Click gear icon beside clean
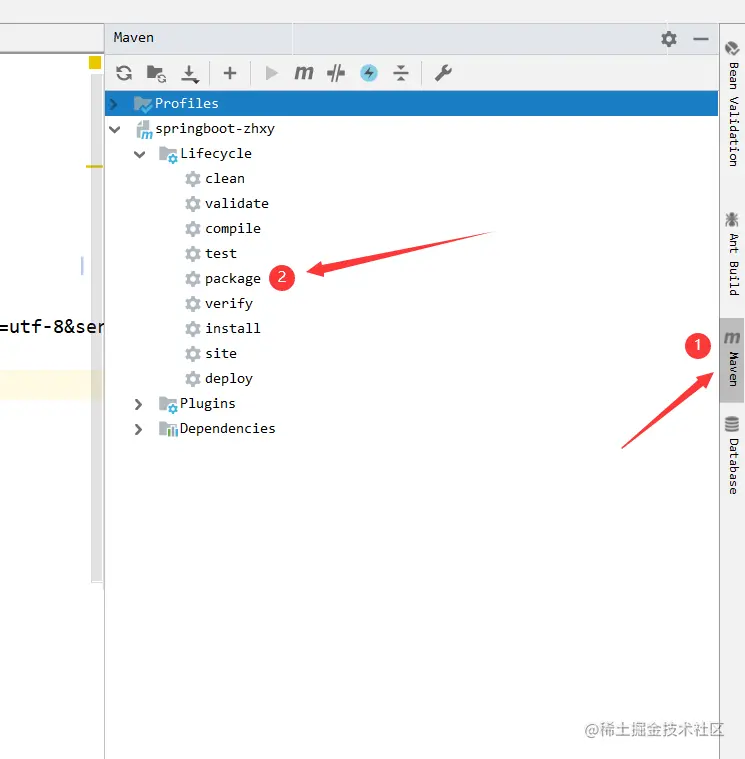This screenshot has height=759, width=745. coord(193,179)
